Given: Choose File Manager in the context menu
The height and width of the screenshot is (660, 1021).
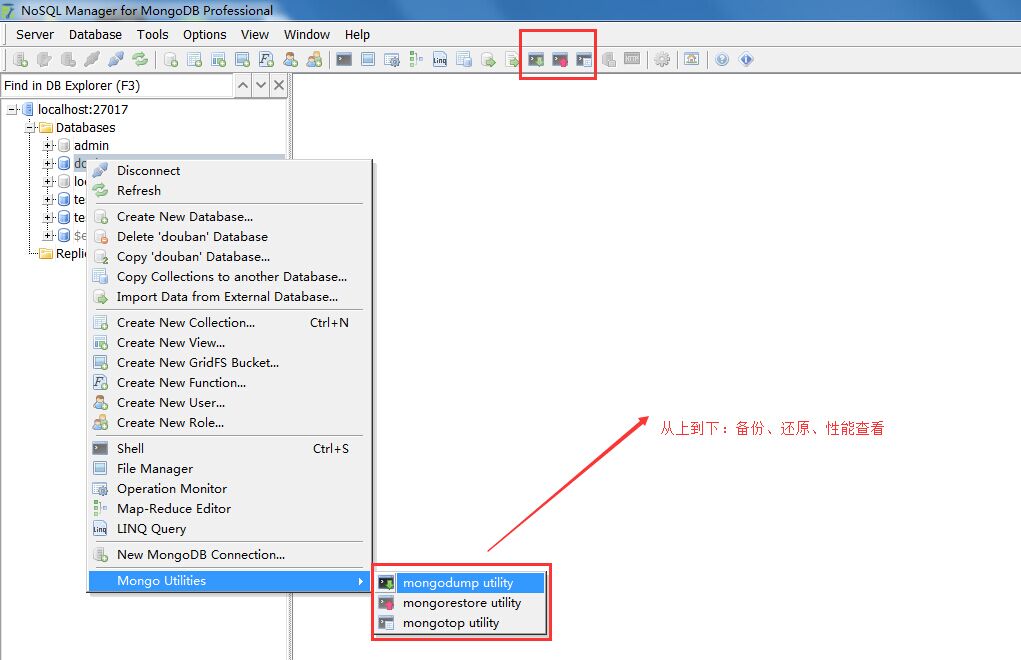Looking at the screenshot, I should point(230,469).
